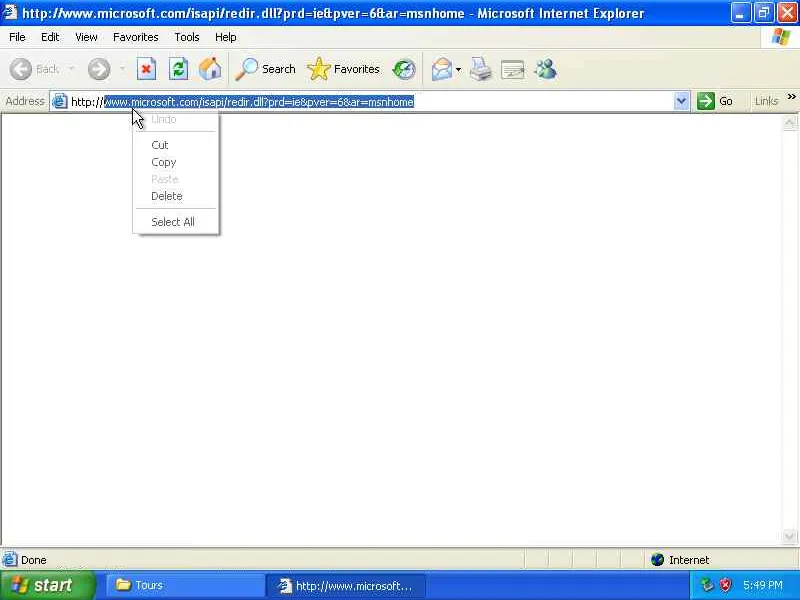
Task: Click the Windows flag logo throbber
Action: [781, 37]
